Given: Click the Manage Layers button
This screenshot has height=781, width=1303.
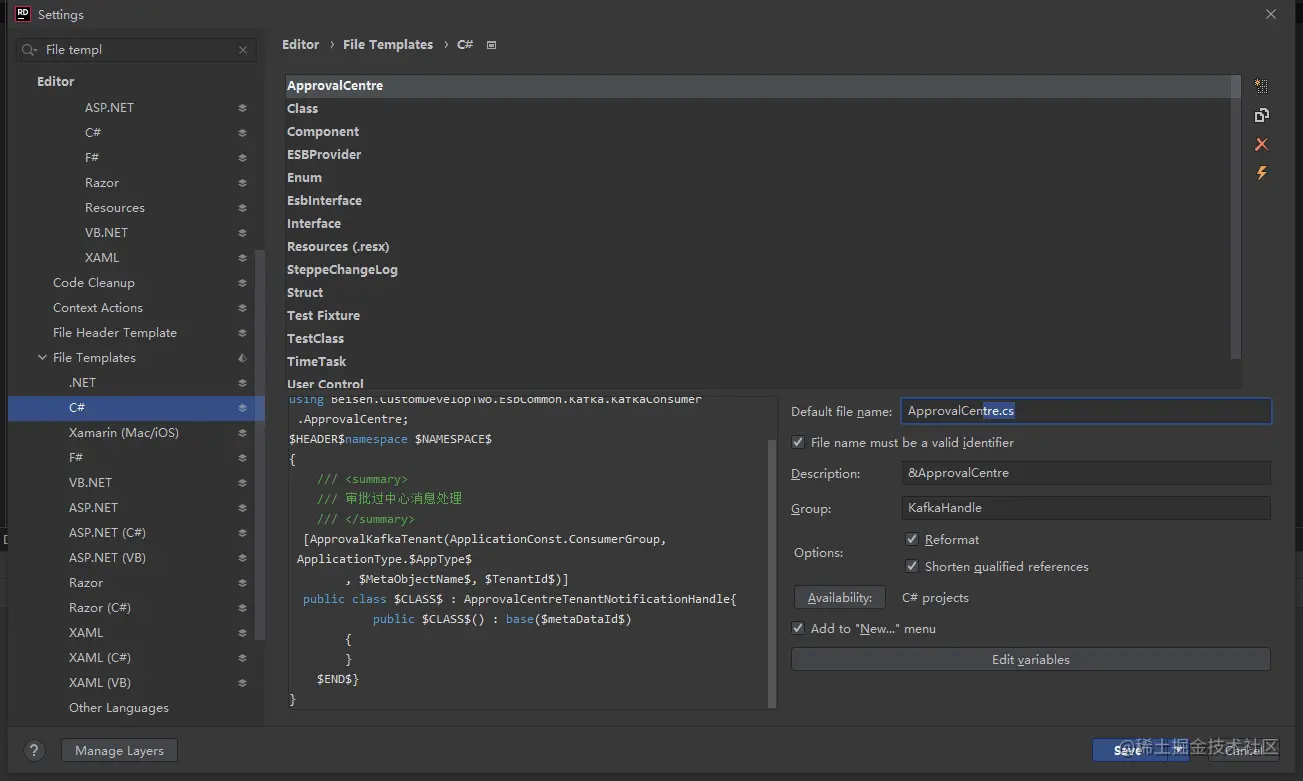Looking at the screenshot, I should click(x=119, y=751).
